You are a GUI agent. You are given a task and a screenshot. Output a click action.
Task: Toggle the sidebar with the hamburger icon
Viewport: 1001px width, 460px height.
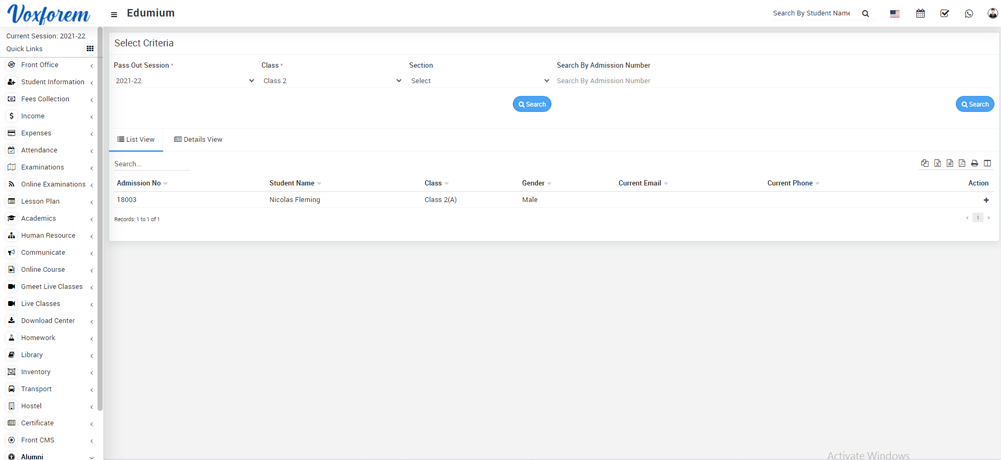pos(114,14)
